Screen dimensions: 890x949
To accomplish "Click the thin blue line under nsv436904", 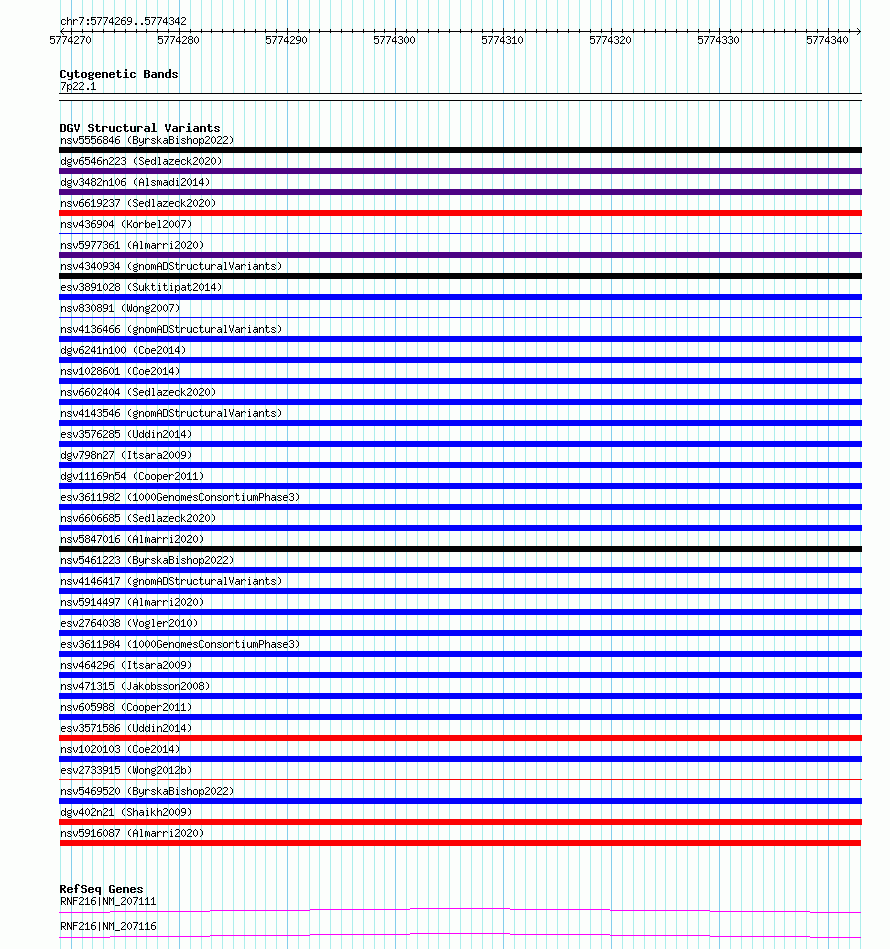I will [460, 234].
